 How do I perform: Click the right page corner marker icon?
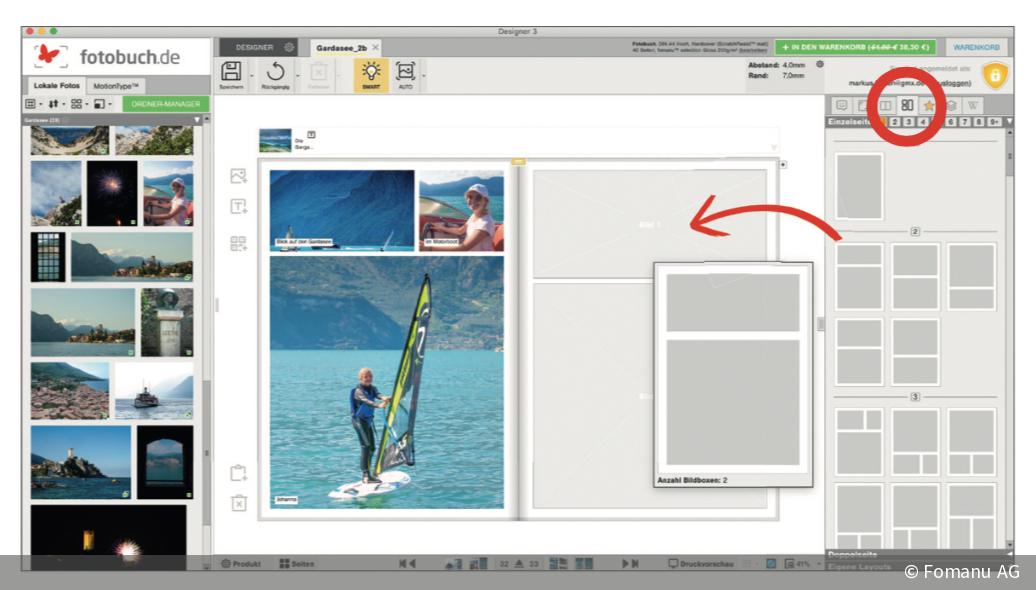[x=783, y=165]
